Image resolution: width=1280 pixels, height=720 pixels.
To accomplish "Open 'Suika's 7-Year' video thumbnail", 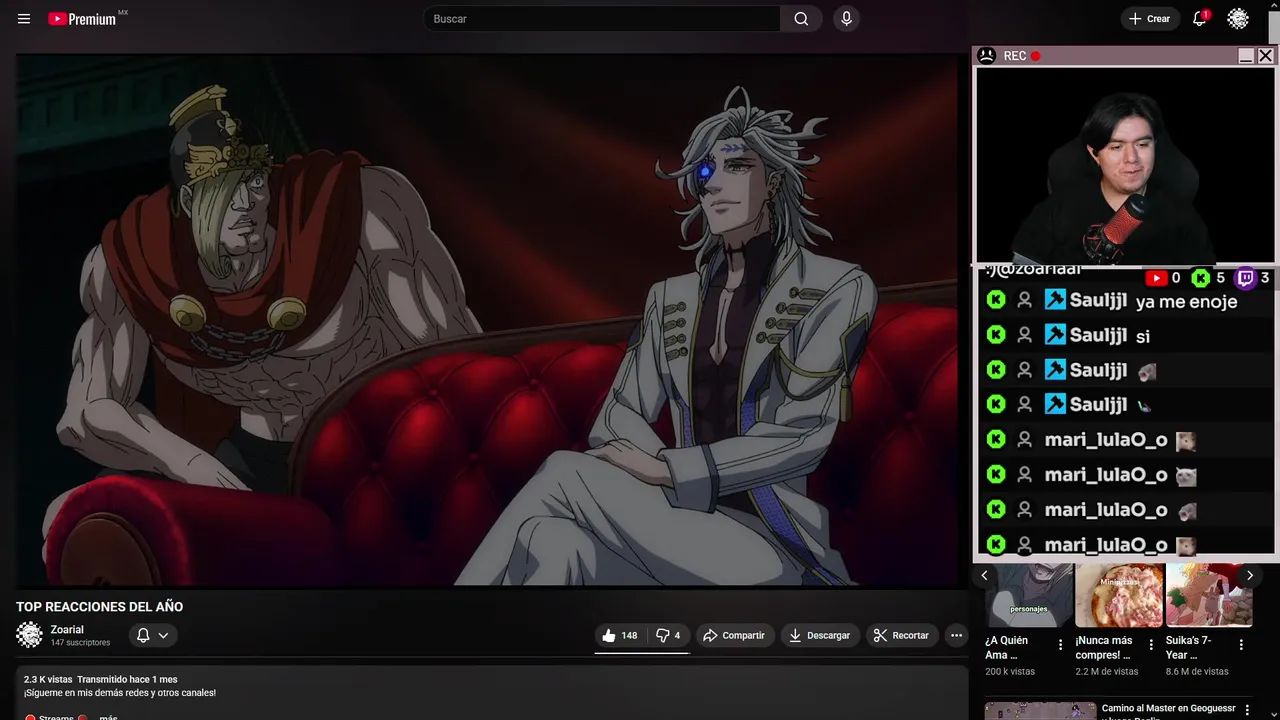I will point(1209,595).
